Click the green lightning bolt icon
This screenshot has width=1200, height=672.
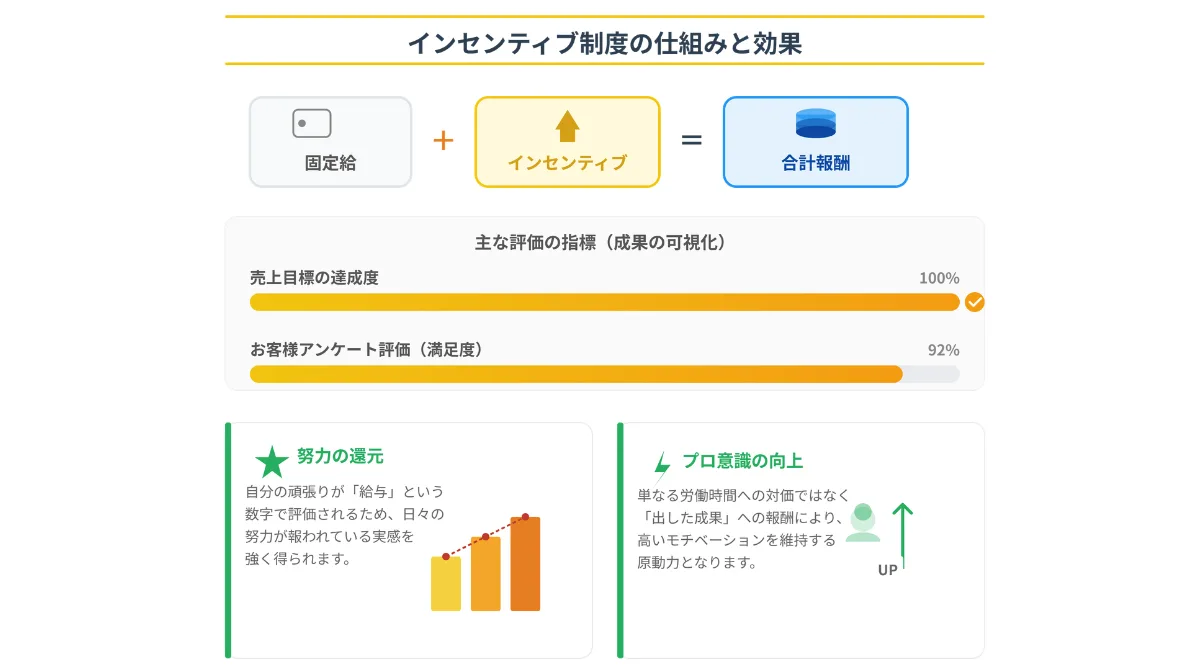coord(661,467)
